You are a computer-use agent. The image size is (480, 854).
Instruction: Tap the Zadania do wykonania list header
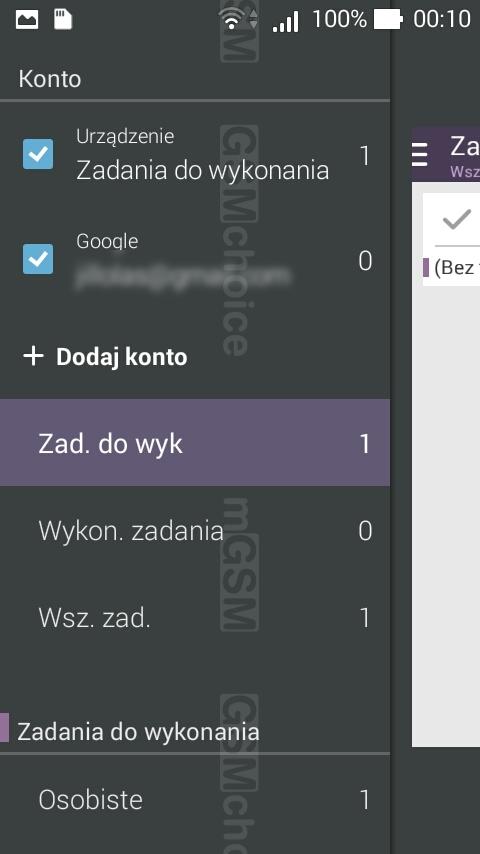click(x=138, y=731)
